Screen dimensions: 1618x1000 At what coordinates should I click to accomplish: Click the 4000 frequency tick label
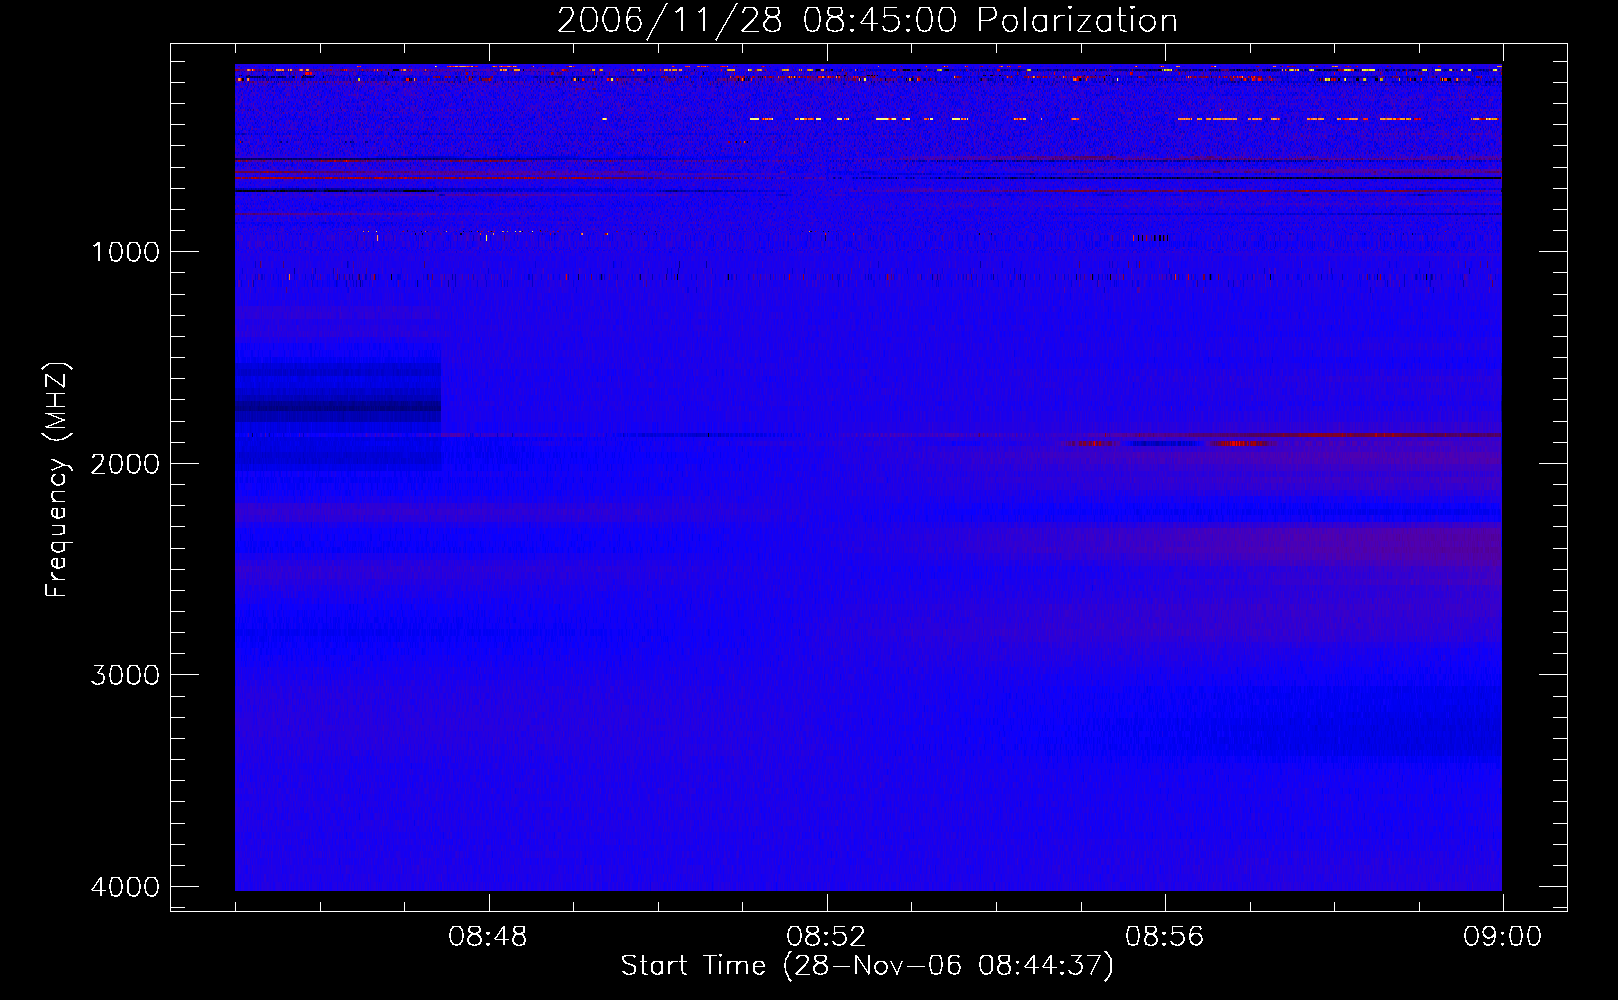pyautogui.click(x=125, y=887)
